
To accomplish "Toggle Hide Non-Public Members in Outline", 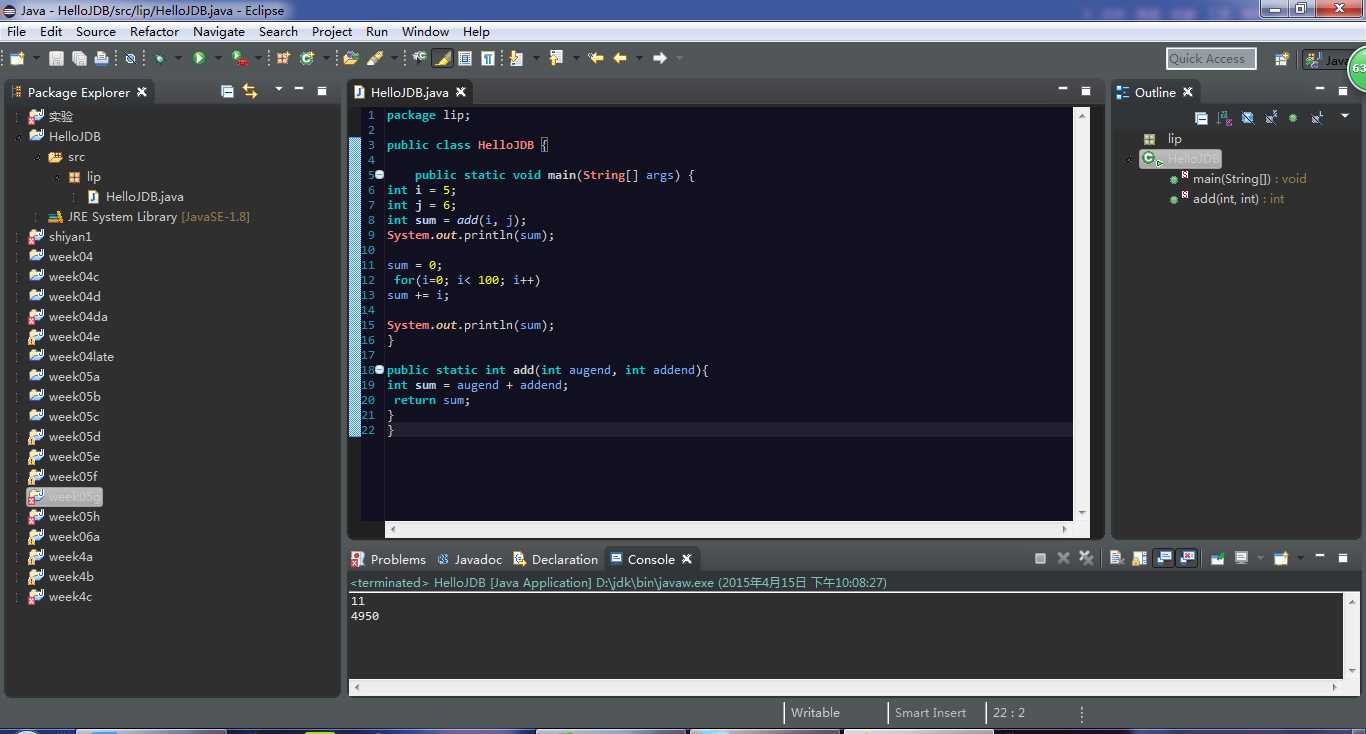I will point(1293,118).
